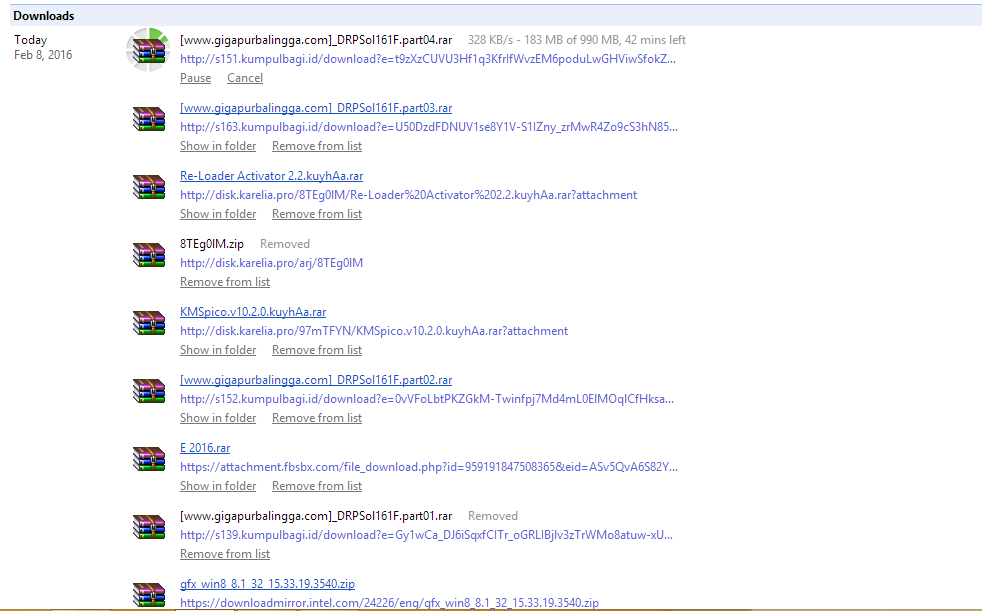Click the download speed and time-left status
Viewport: 982px width, 611px height.
577,40
